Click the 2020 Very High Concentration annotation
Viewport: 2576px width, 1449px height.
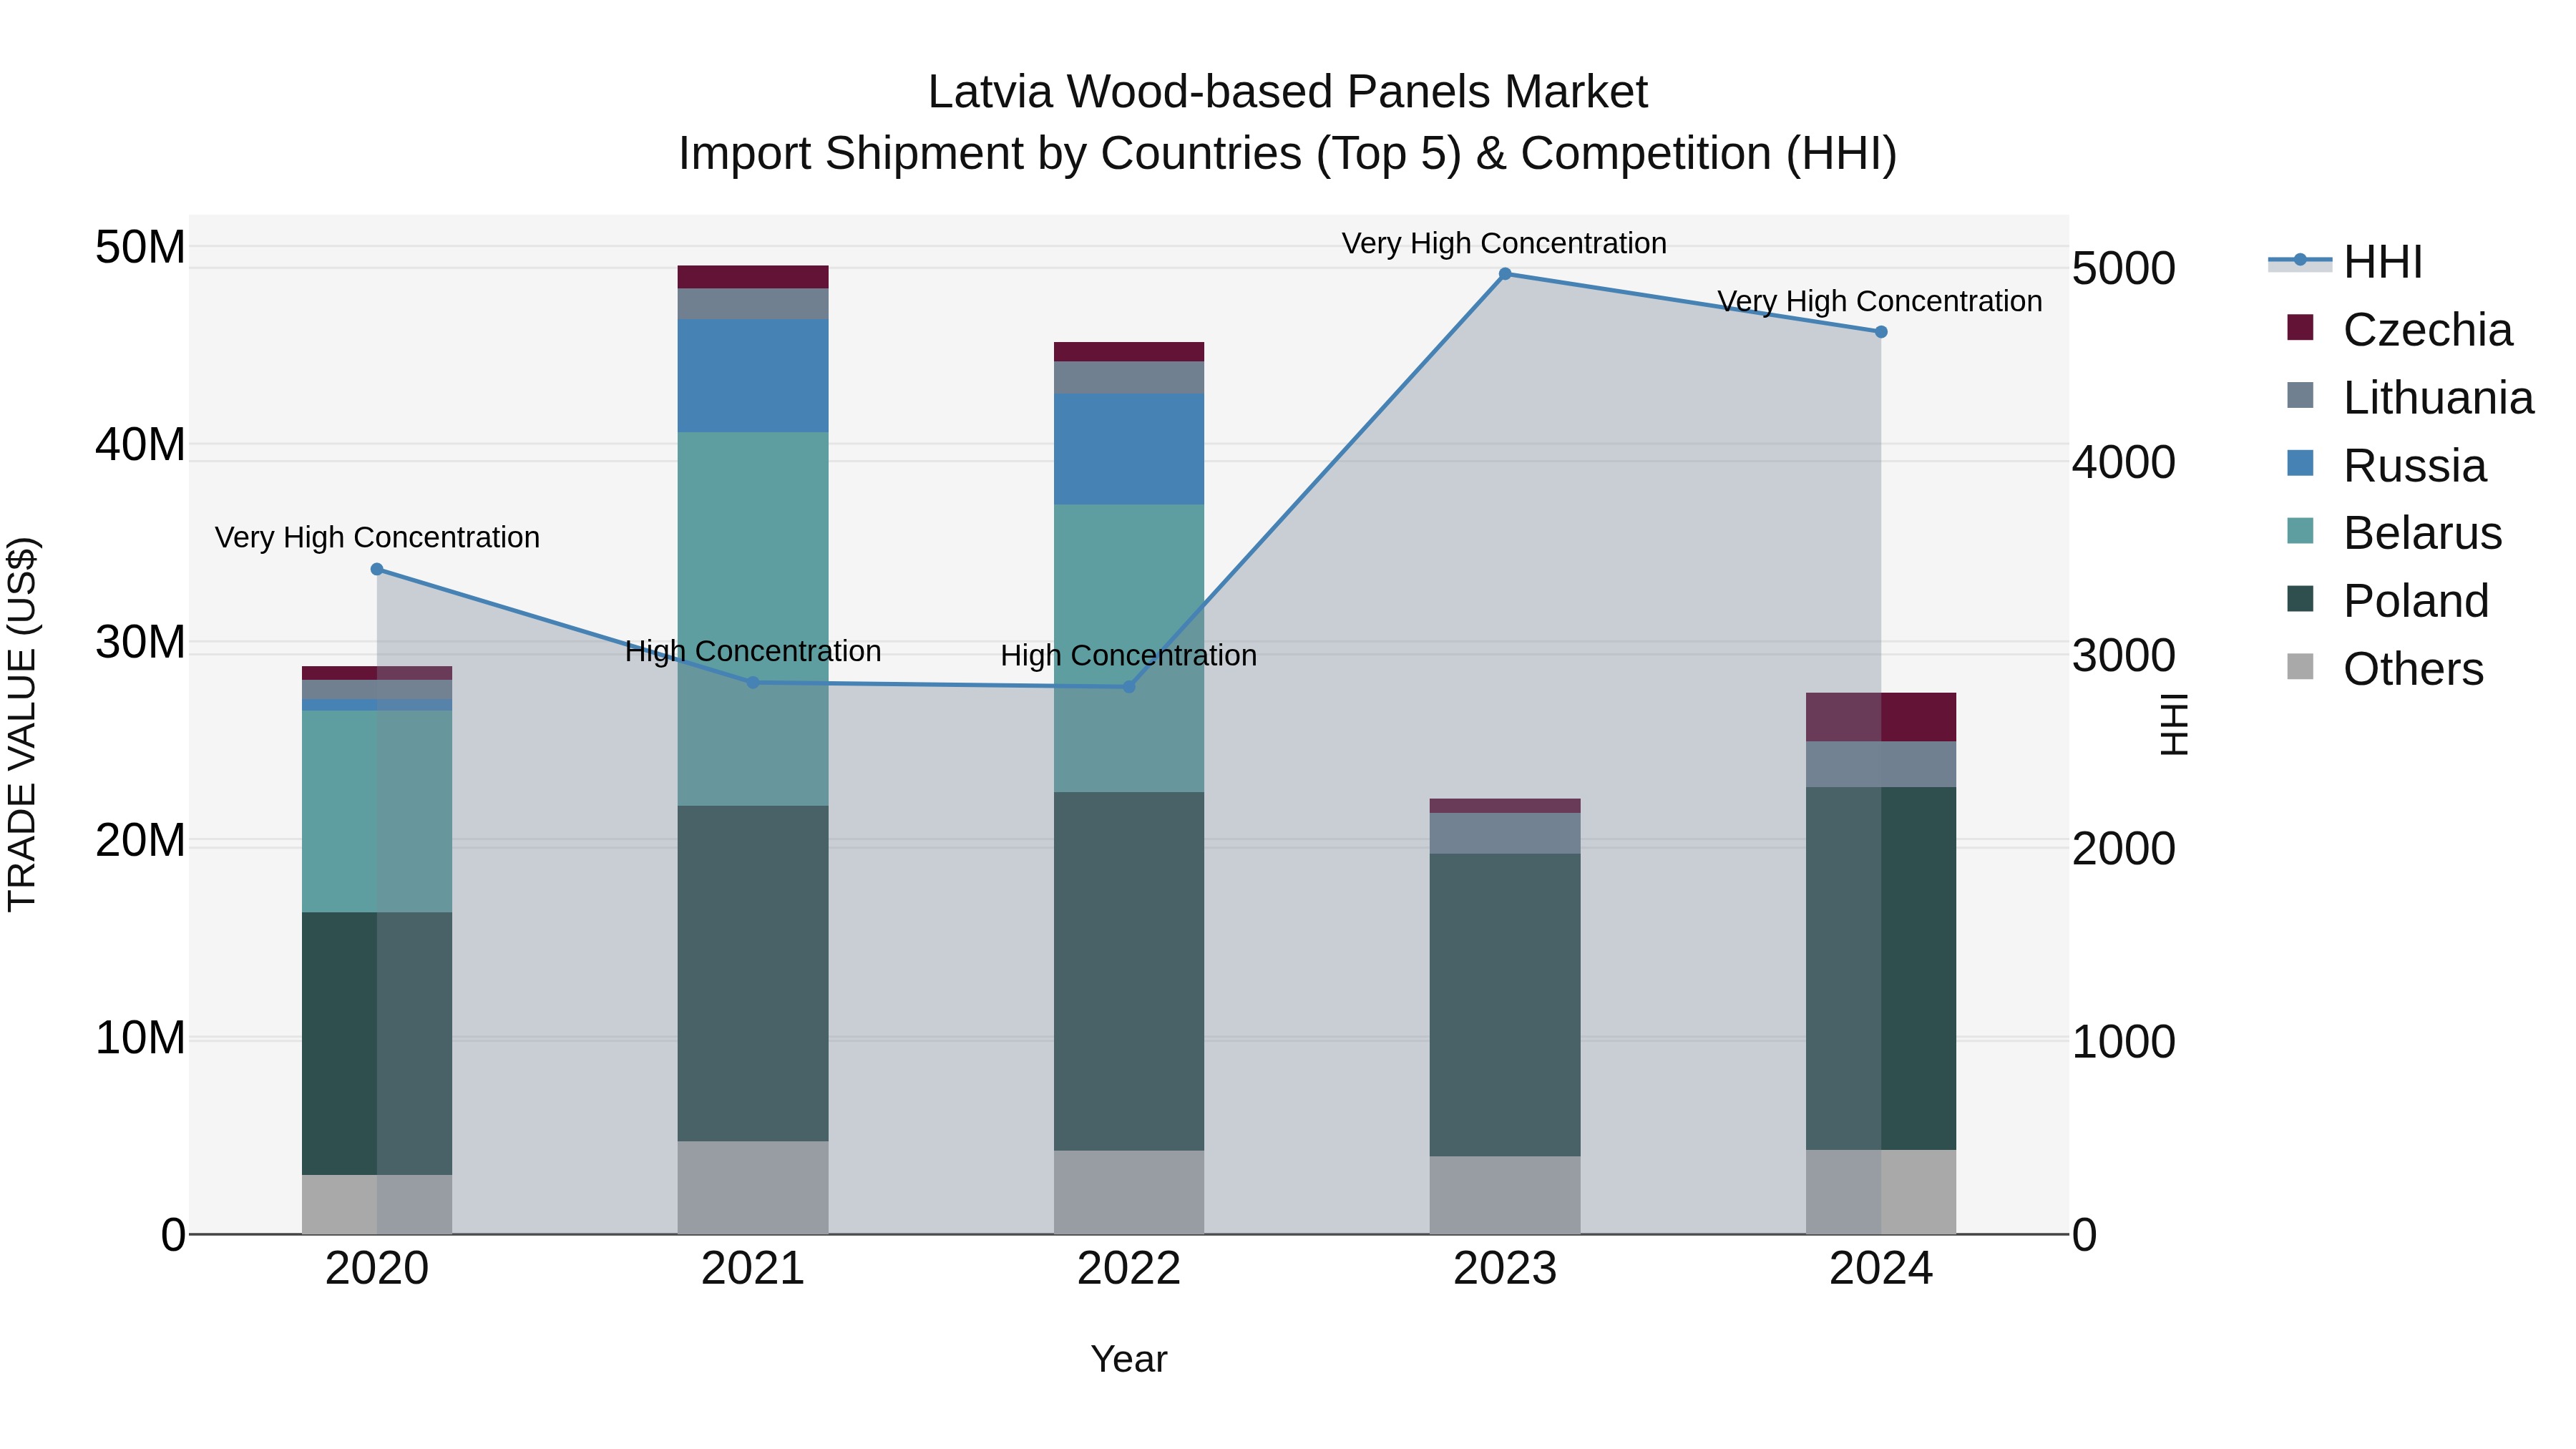(377, 537)
